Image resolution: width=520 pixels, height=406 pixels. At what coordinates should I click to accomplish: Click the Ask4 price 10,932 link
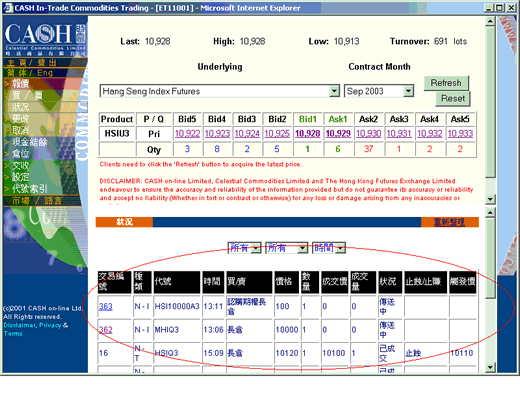(430, 134)
